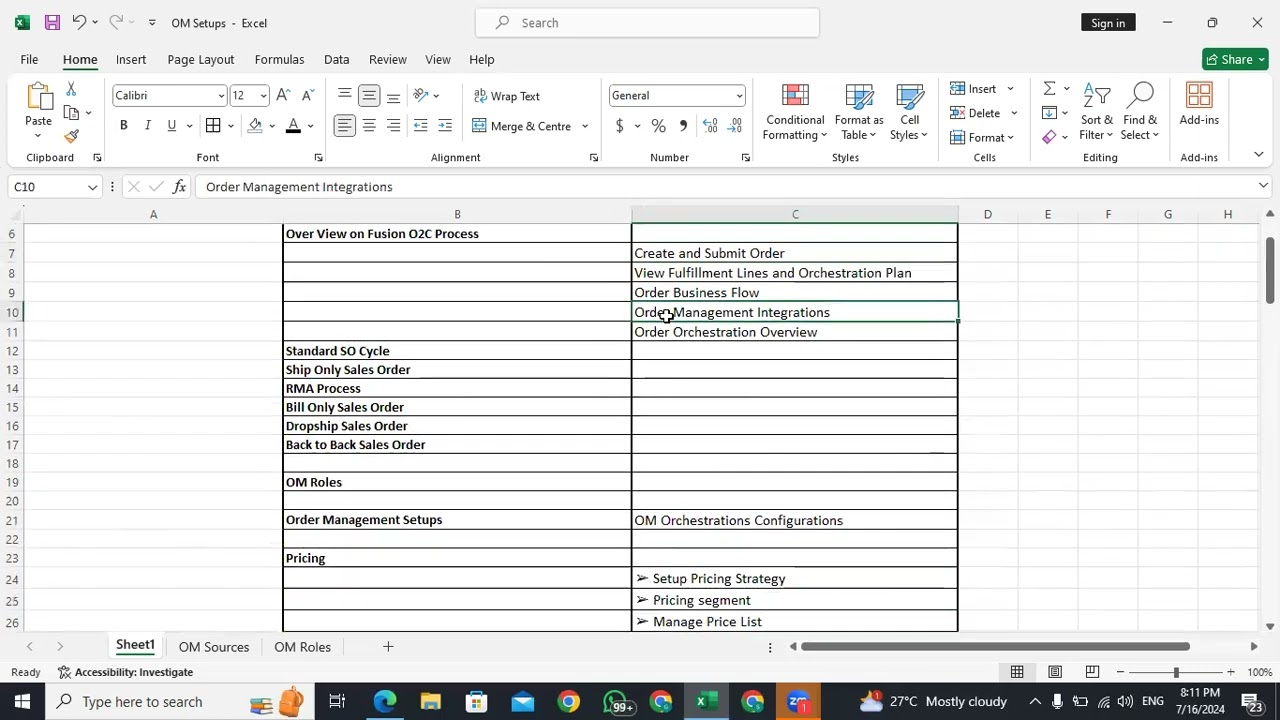1280x720 pixels.
Task: Toggle Bold formatting
Action: pyautogui.click(x=123, y=126)
